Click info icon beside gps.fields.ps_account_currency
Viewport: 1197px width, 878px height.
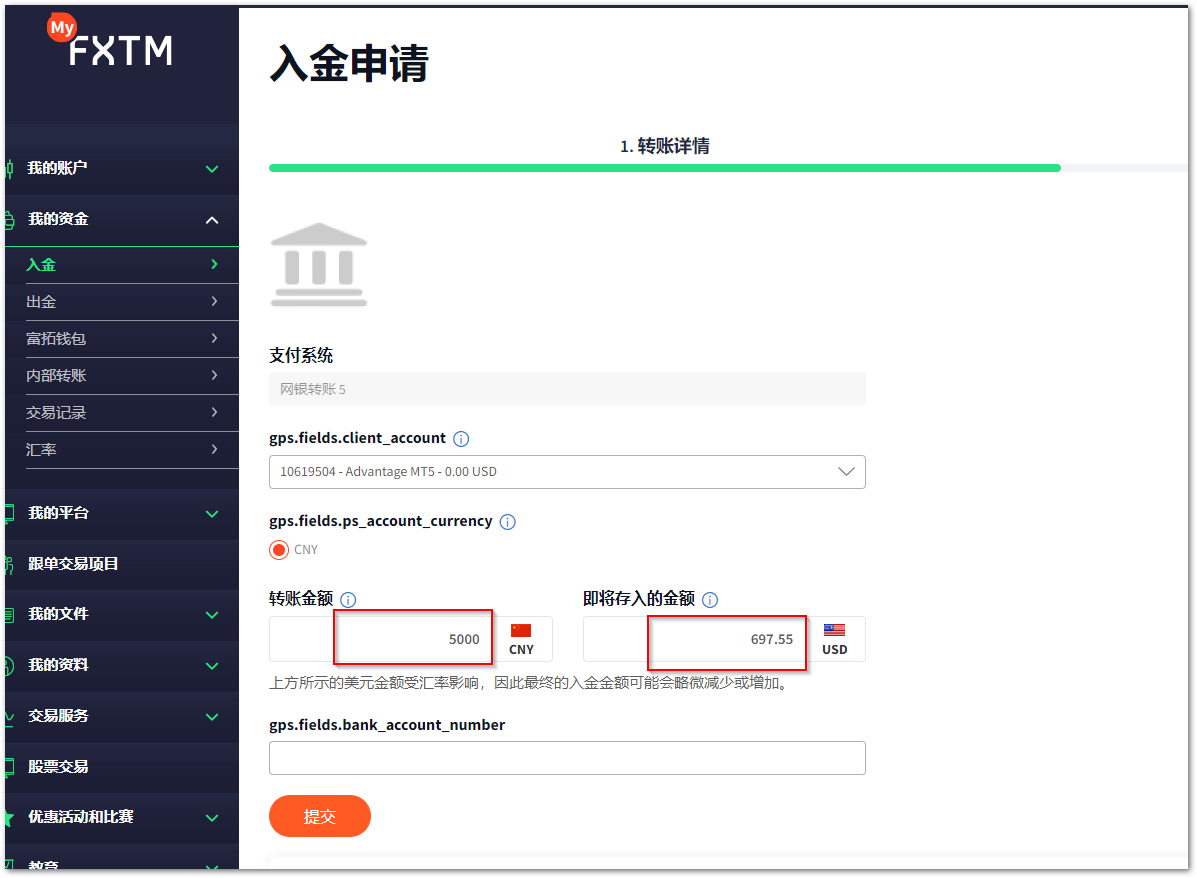click(x=508, y=522)
